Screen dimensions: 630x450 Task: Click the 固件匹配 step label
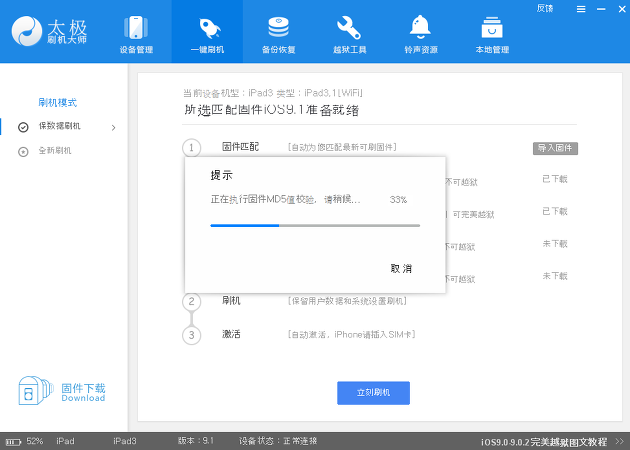240,147
